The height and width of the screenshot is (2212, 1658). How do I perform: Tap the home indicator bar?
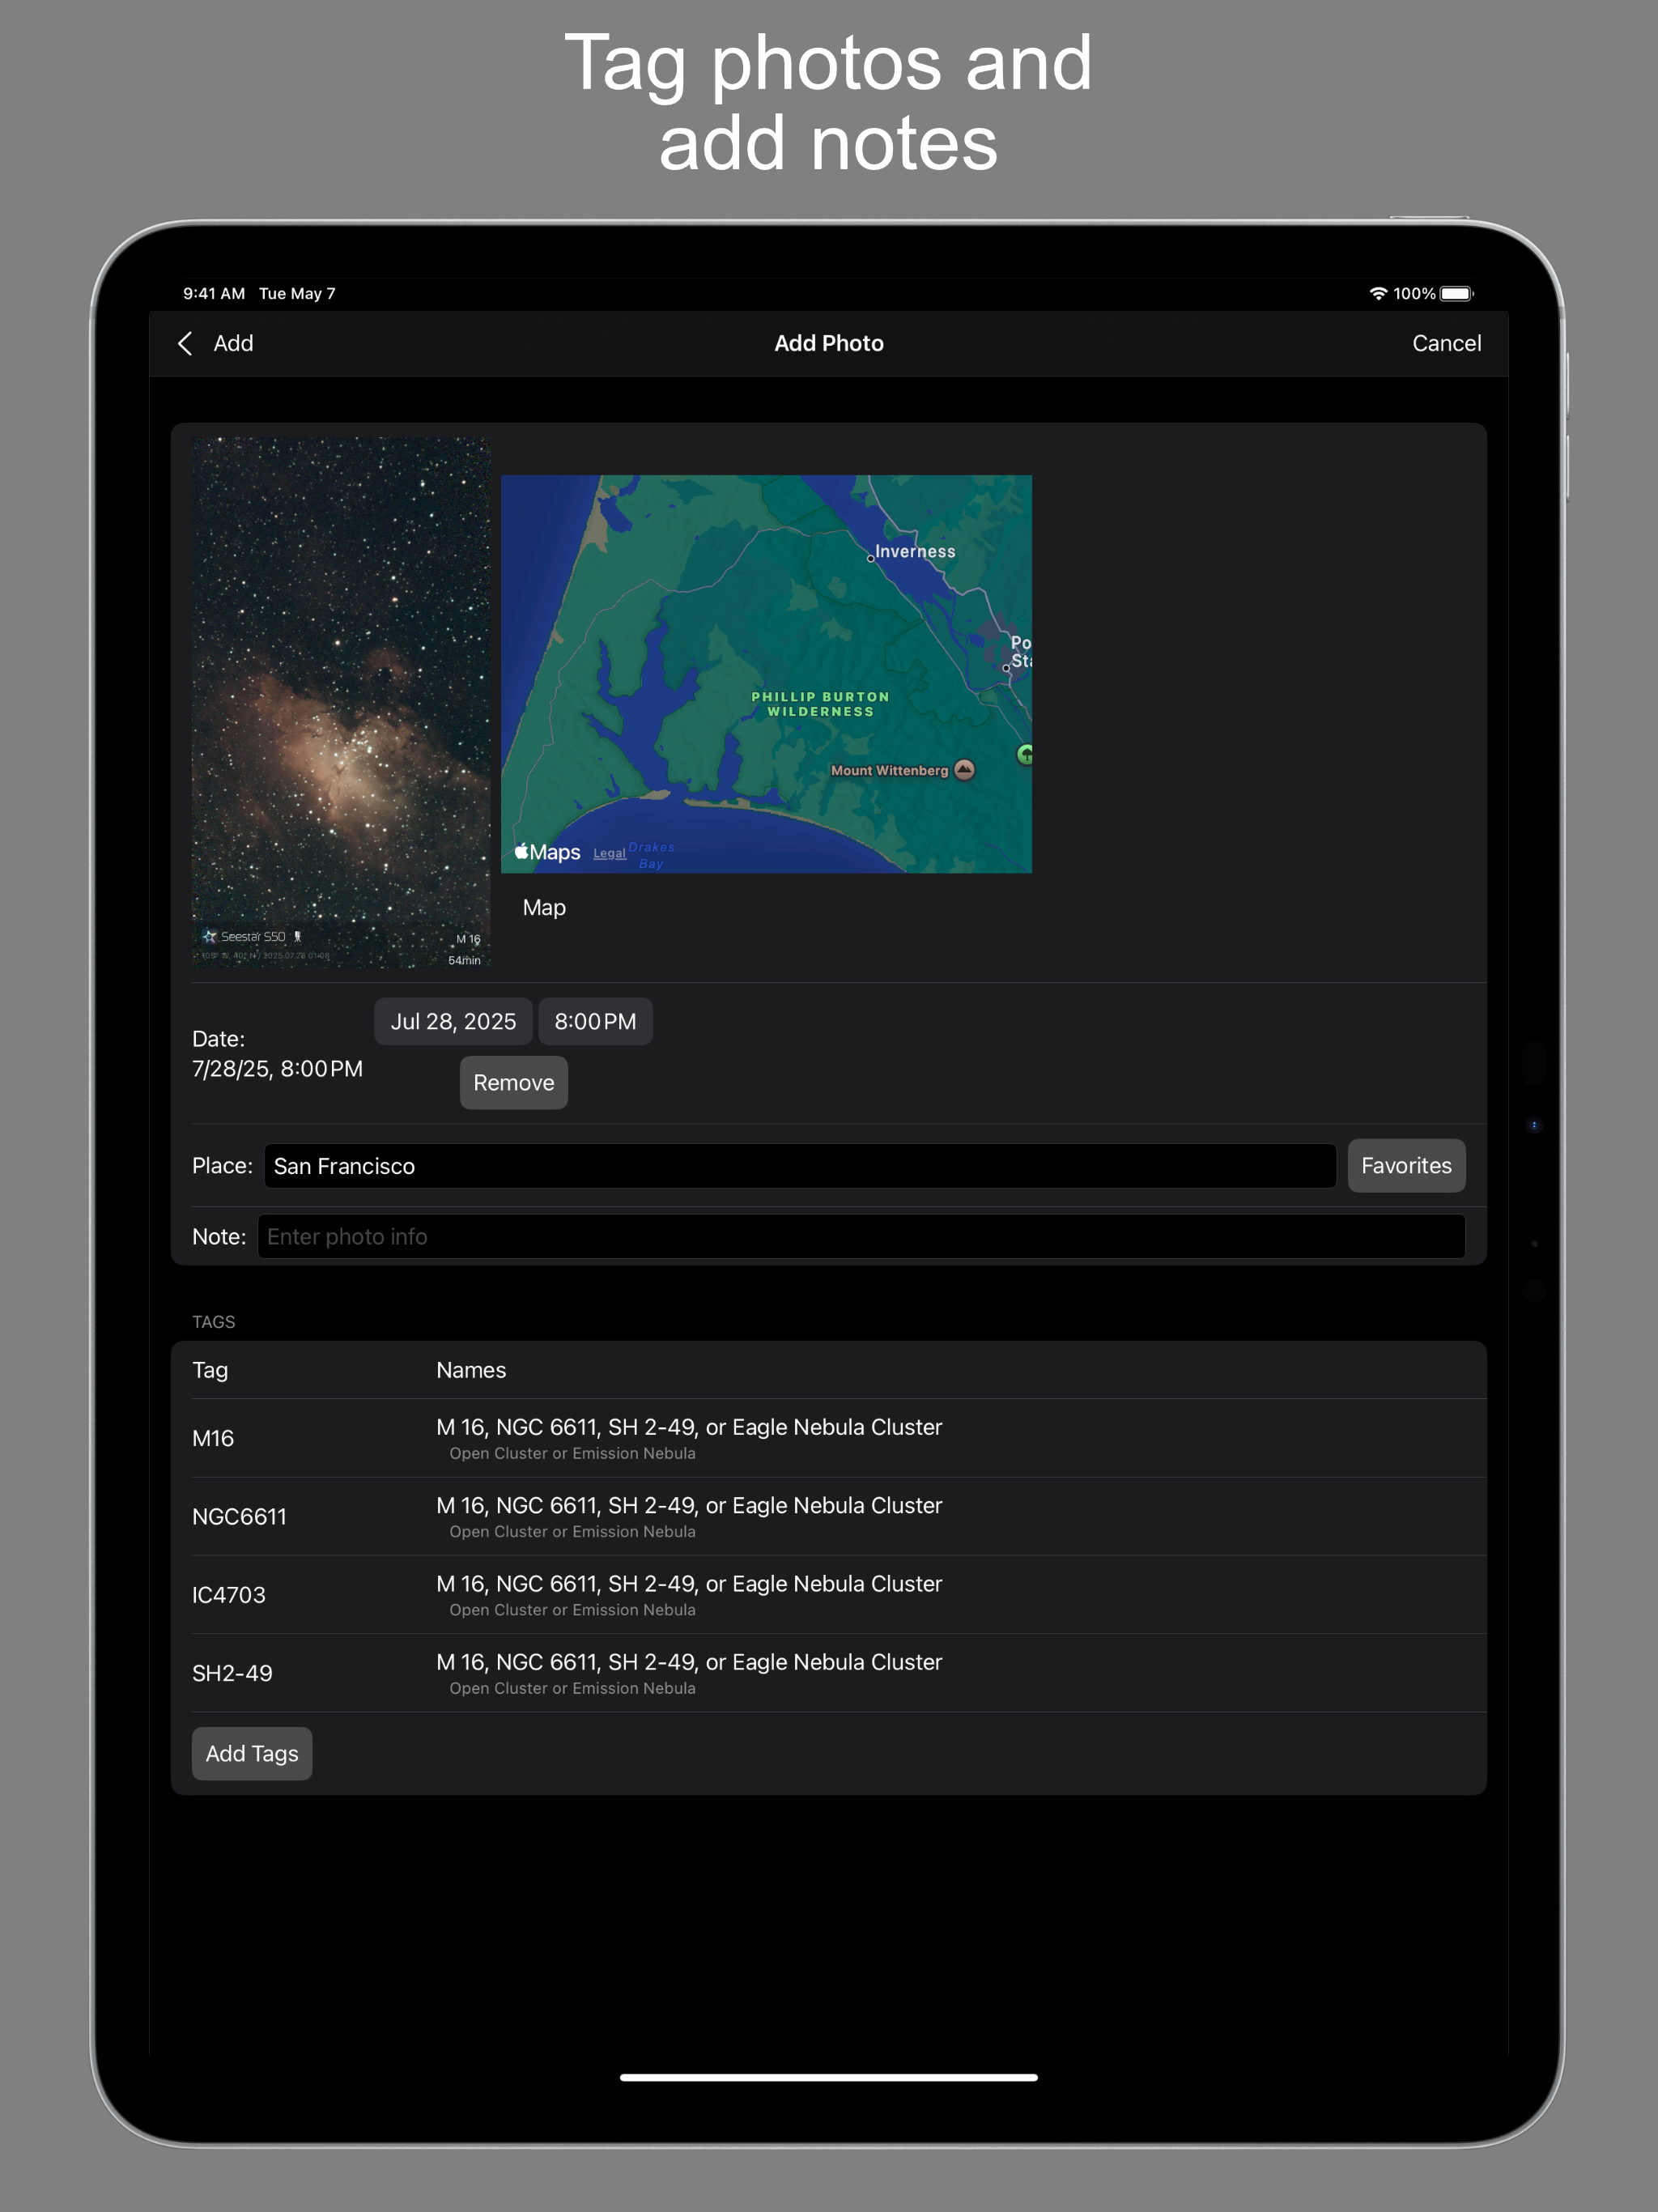(x=829, y=2077)
